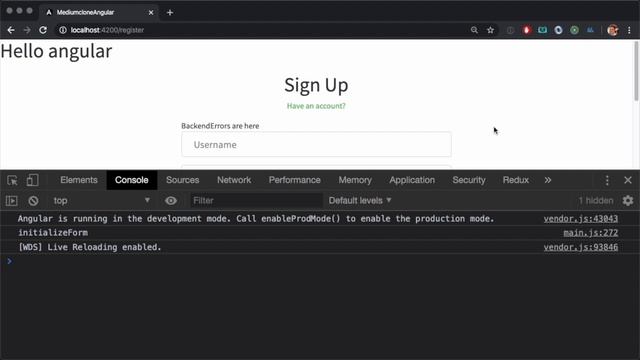Screen dimensions: 640x360
Task: Switch to the Sources tab
Action: tap(182, 180)
